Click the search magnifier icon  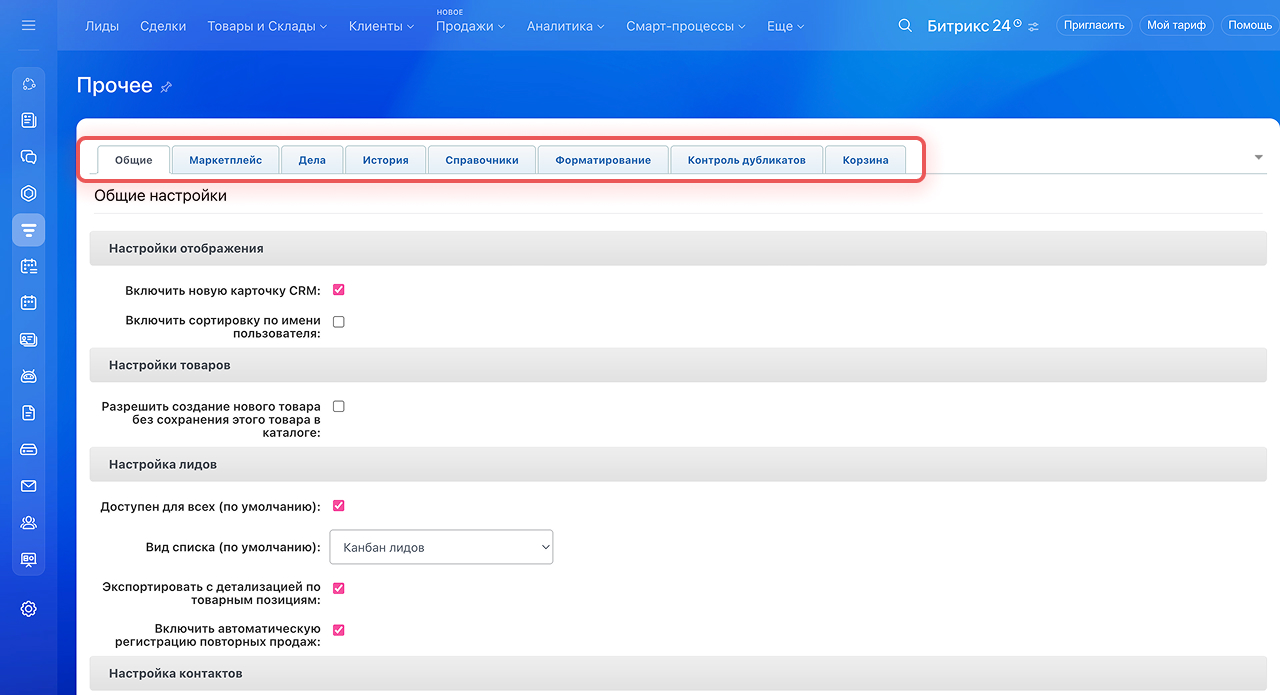905,26
